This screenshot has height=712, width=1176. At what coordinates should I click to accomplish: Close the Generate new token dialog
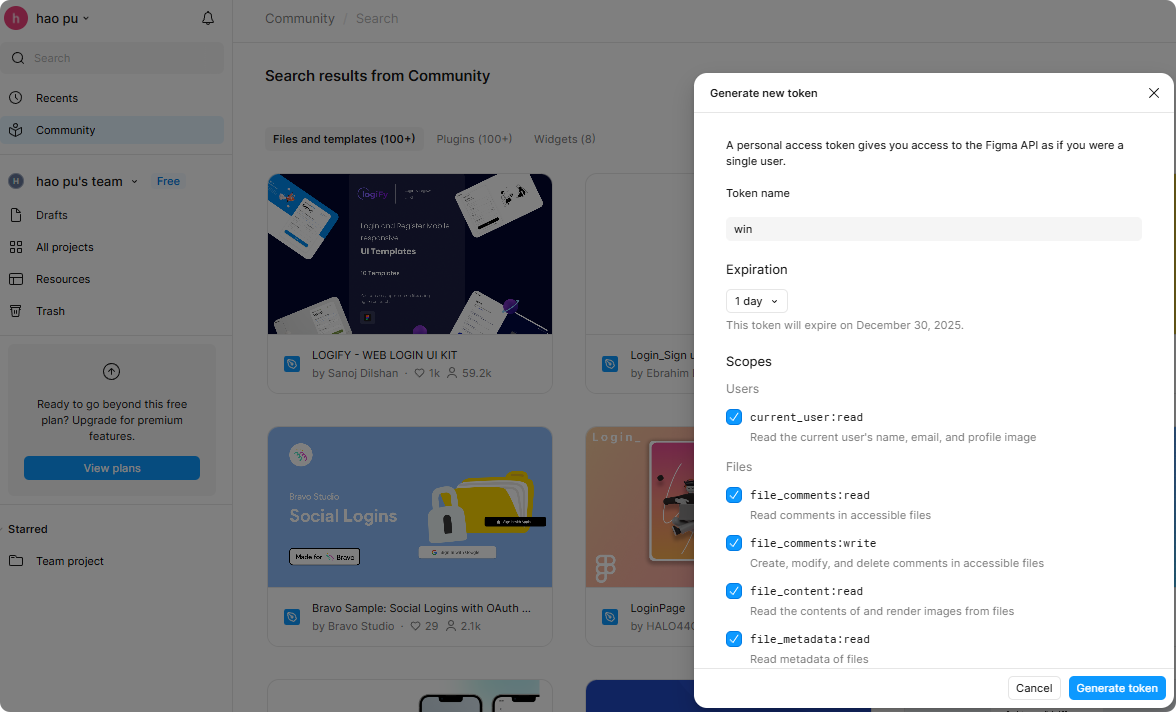1153,93
